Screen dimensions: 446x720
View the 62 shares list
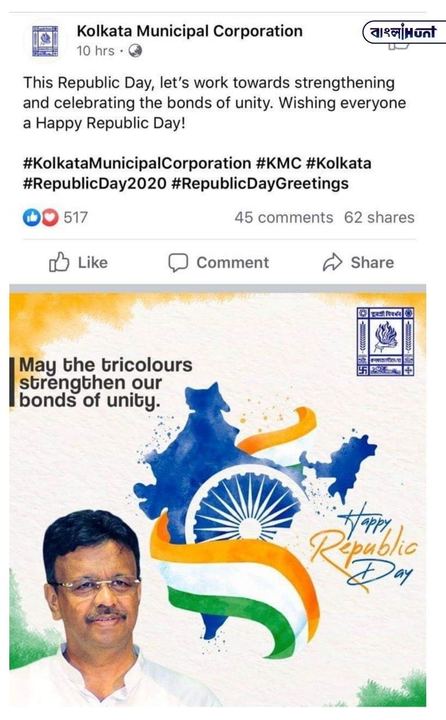tap(379, 218)
